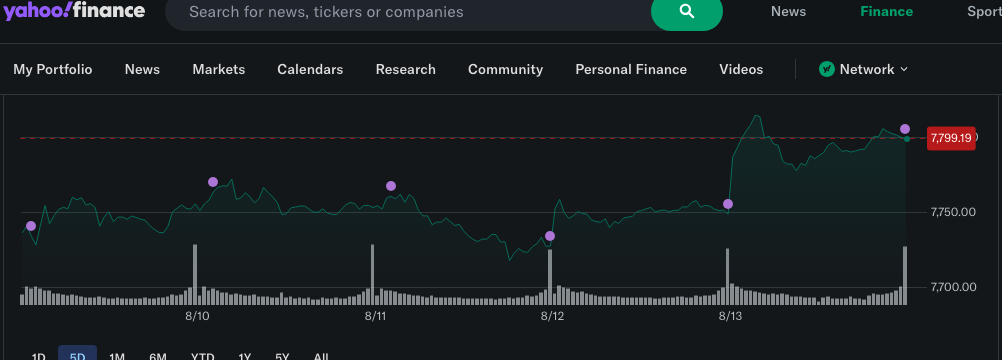The image size is (1002, 360).
Task: Click the red 7,799.19 price label
Action: pos(951,138)
